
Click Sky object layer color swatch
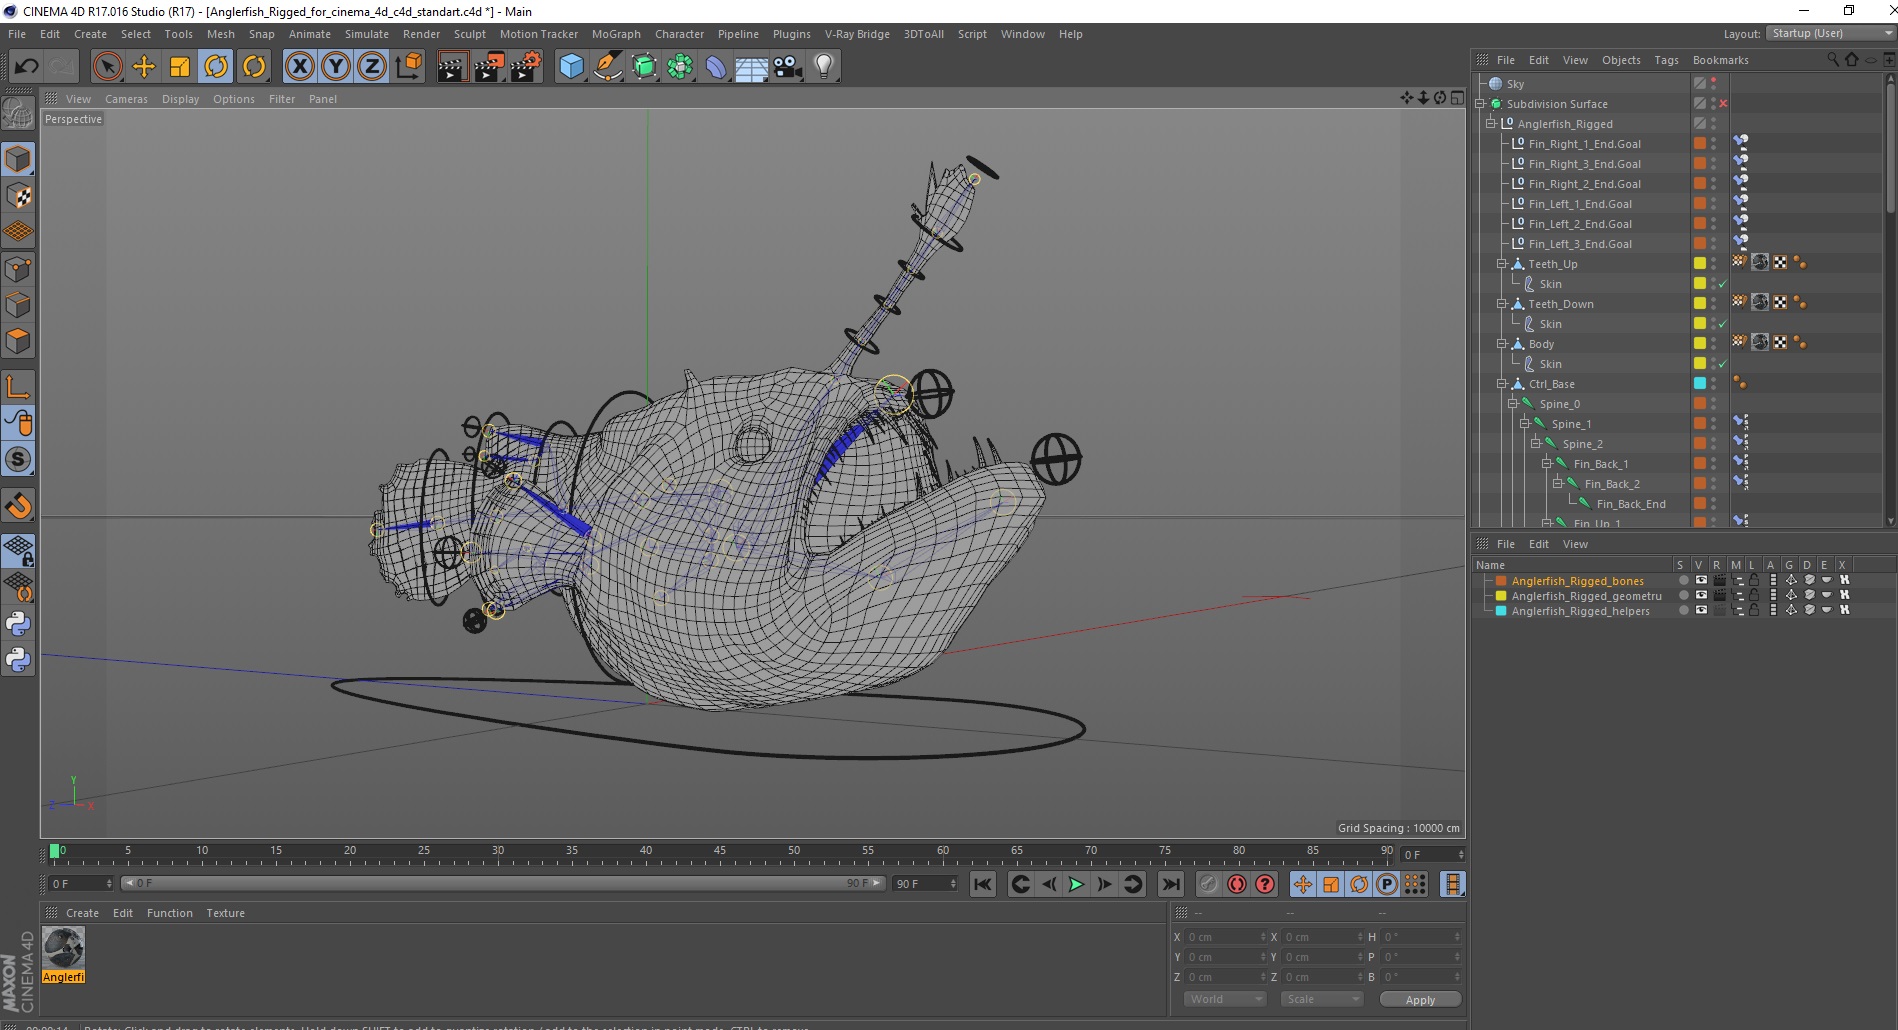1699,84
